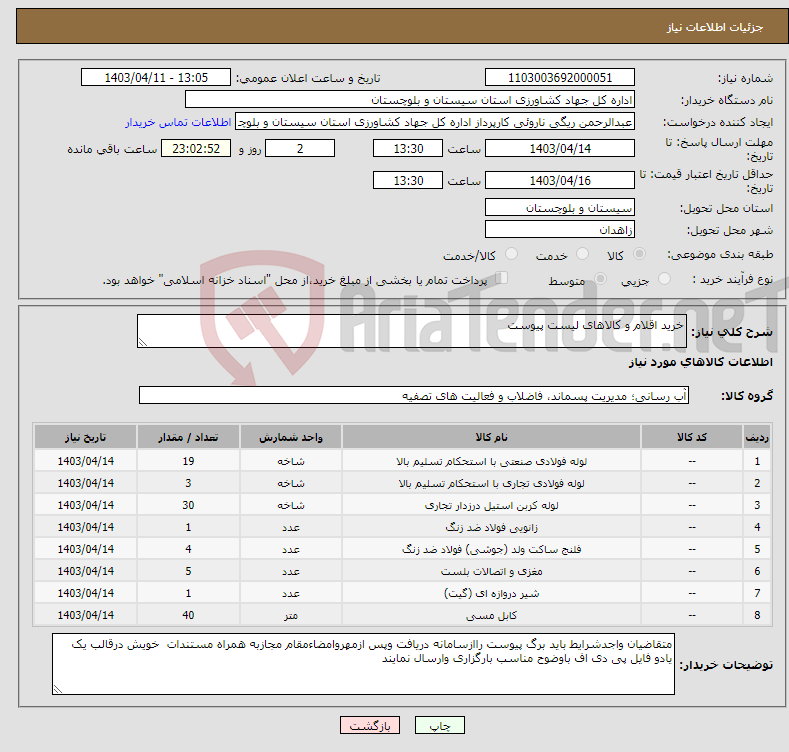Click item لوله کربن استیل درزدار تجاری
The height and width of the screenshot is (752, 789).
click(x=492, y=505)
